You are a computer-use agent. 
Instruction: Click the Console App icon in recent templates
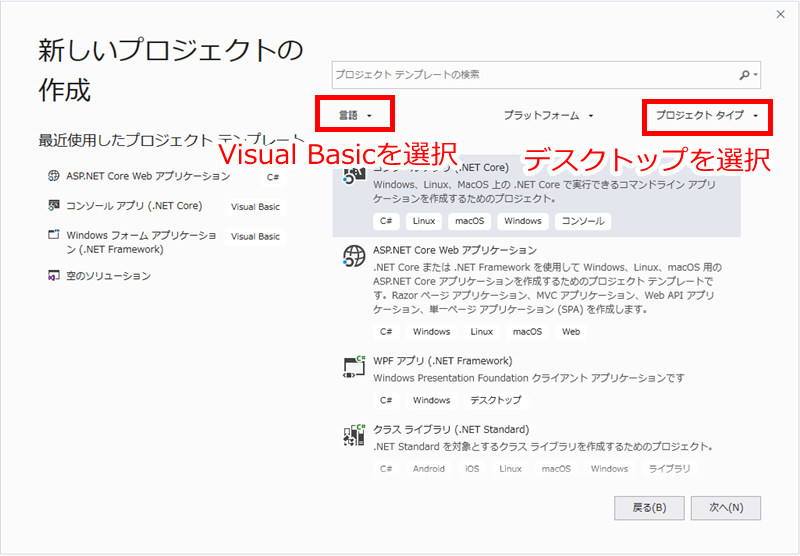coord(54,205)
